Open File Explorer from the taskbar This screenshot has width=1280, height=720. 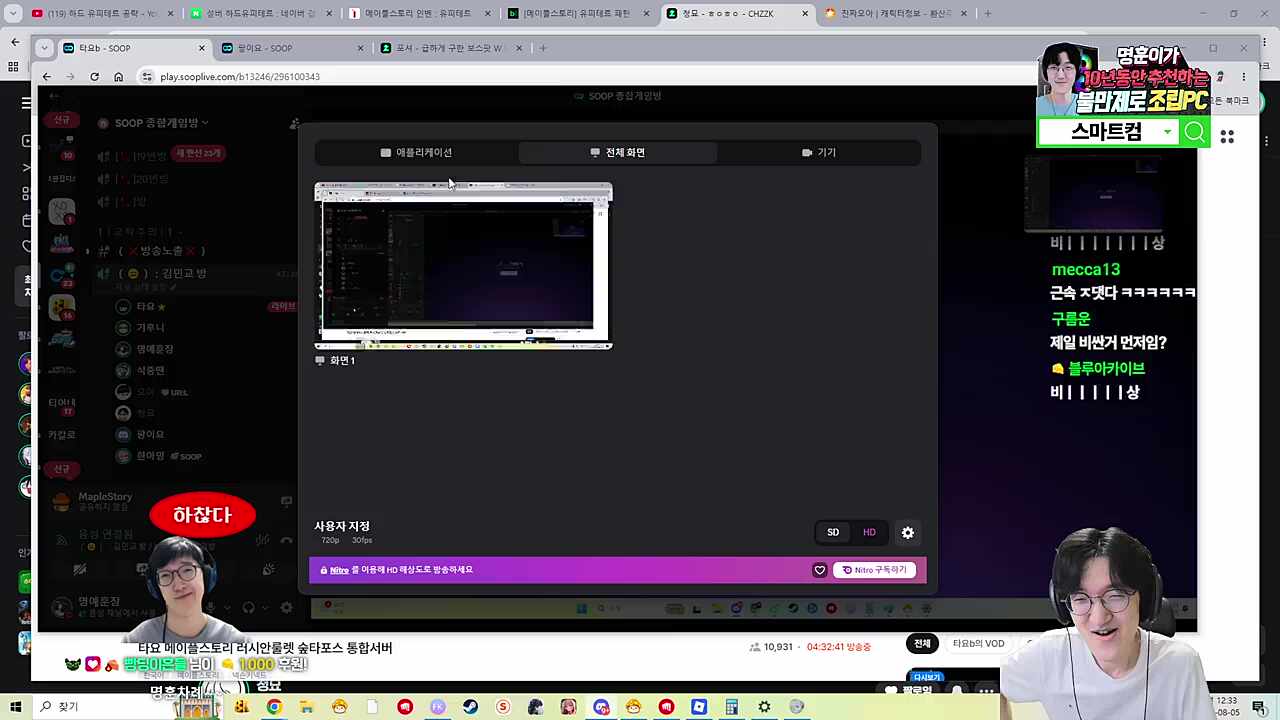click(x=307, y=707)
